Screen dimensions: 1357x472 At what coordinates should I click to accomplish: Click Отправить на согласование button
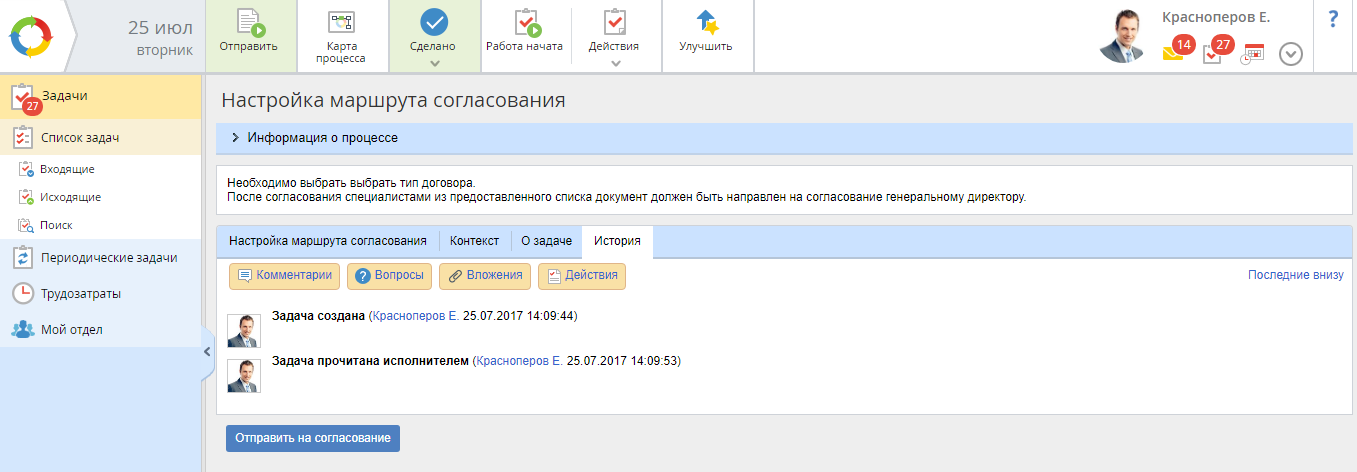pos(312,438)
